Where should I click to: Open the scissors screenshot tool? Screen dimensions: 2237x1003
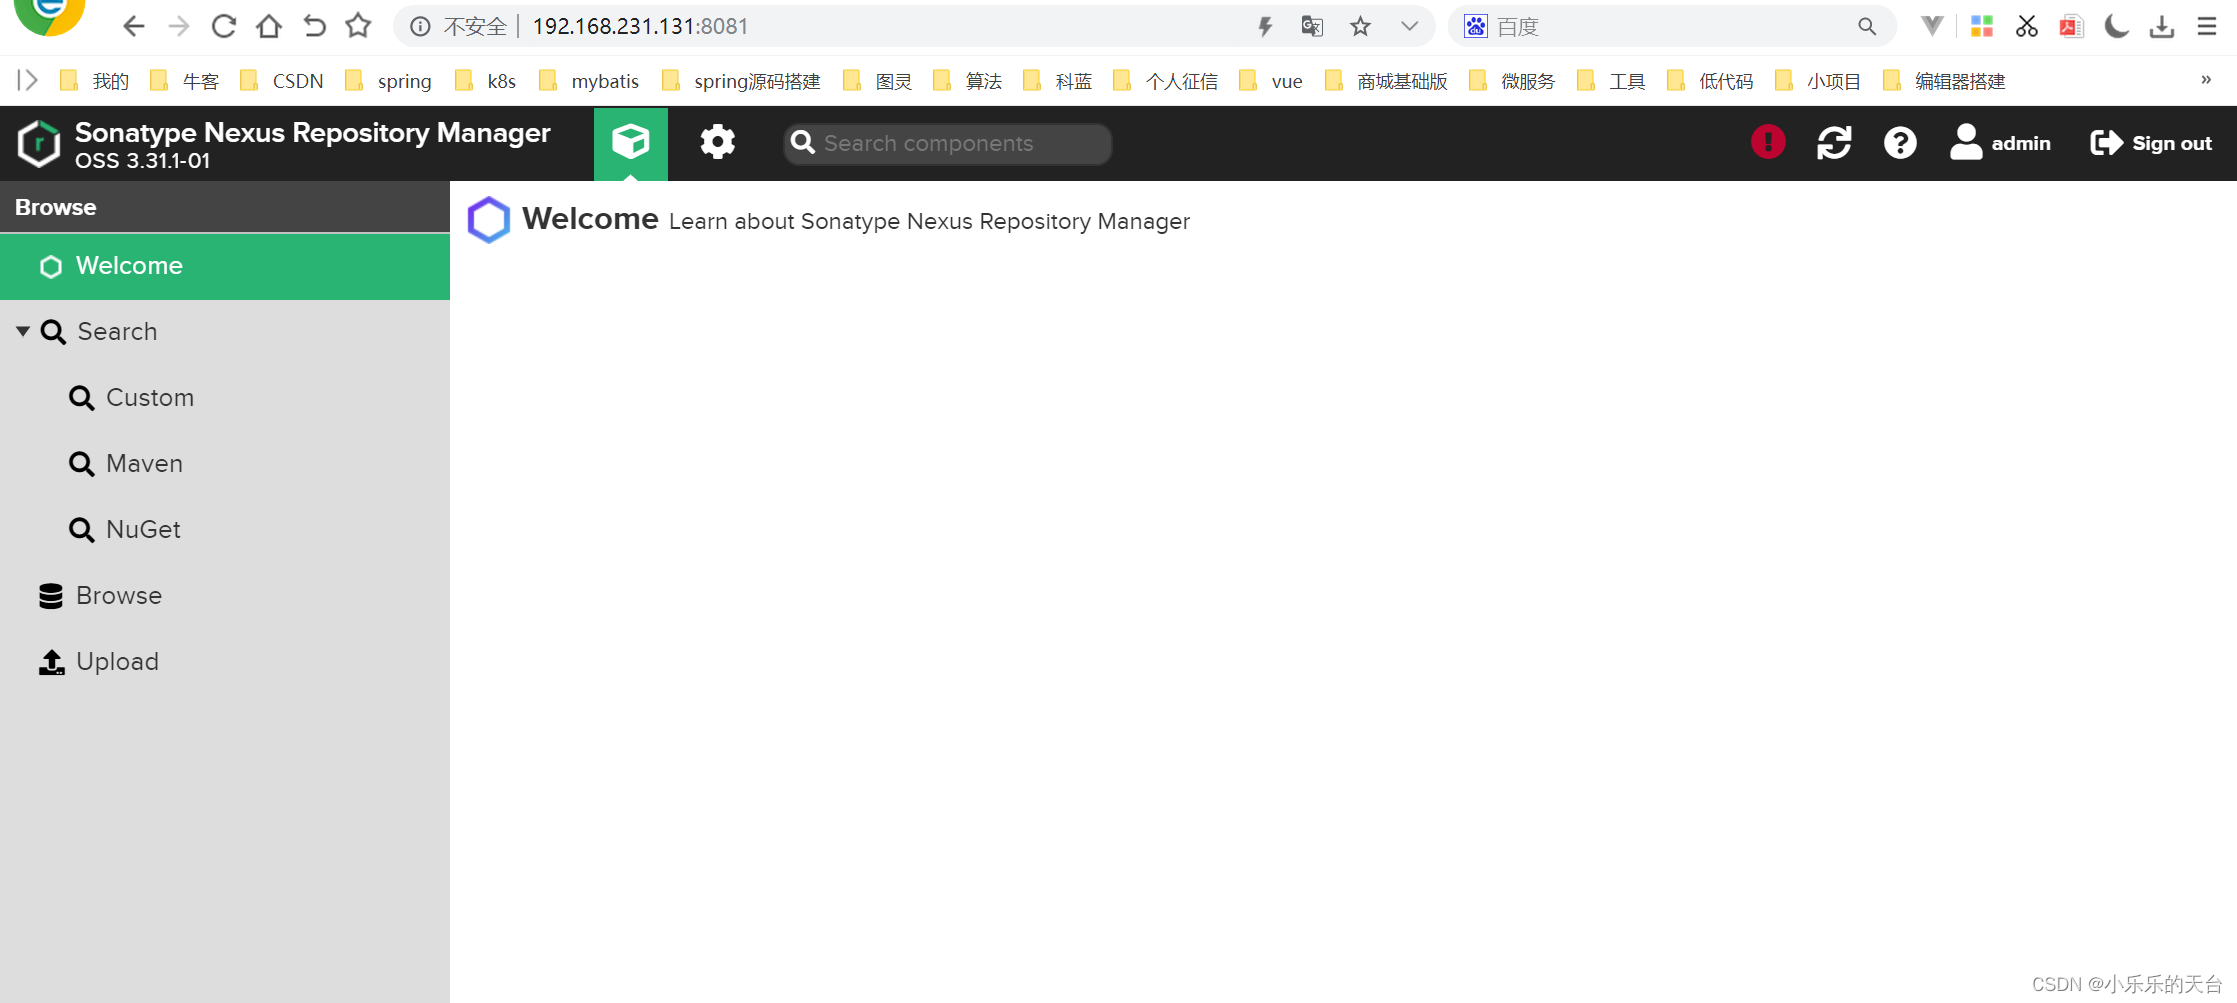coord(2027,27)
